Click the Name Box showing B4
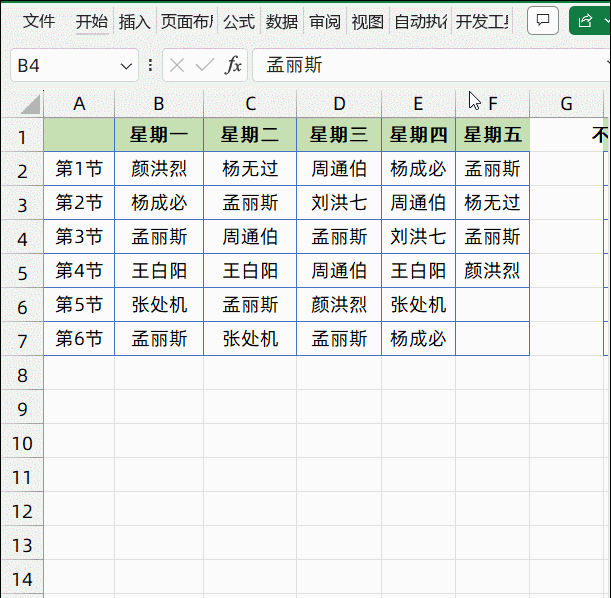Image resolution: width=611 pixels, height=598 pixels. click(x=65, y=66)
